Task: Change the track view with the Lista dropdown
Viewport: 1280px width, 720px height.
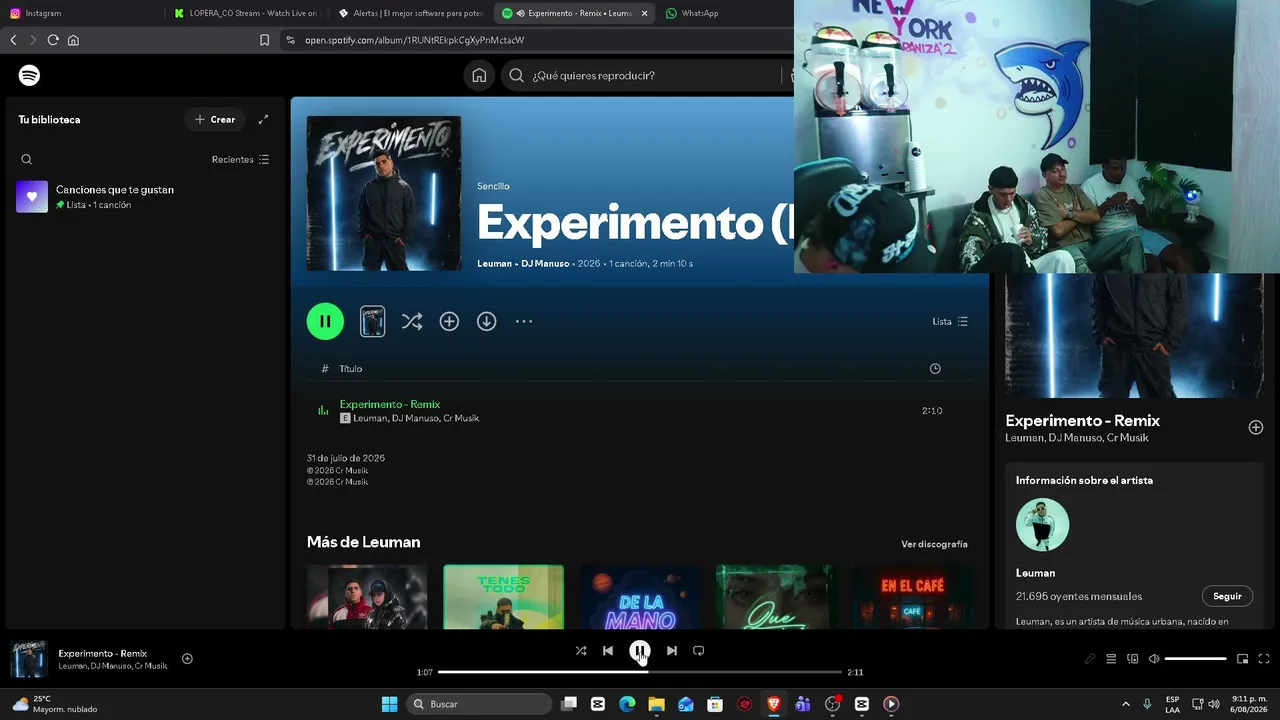Action: (950, 321)
